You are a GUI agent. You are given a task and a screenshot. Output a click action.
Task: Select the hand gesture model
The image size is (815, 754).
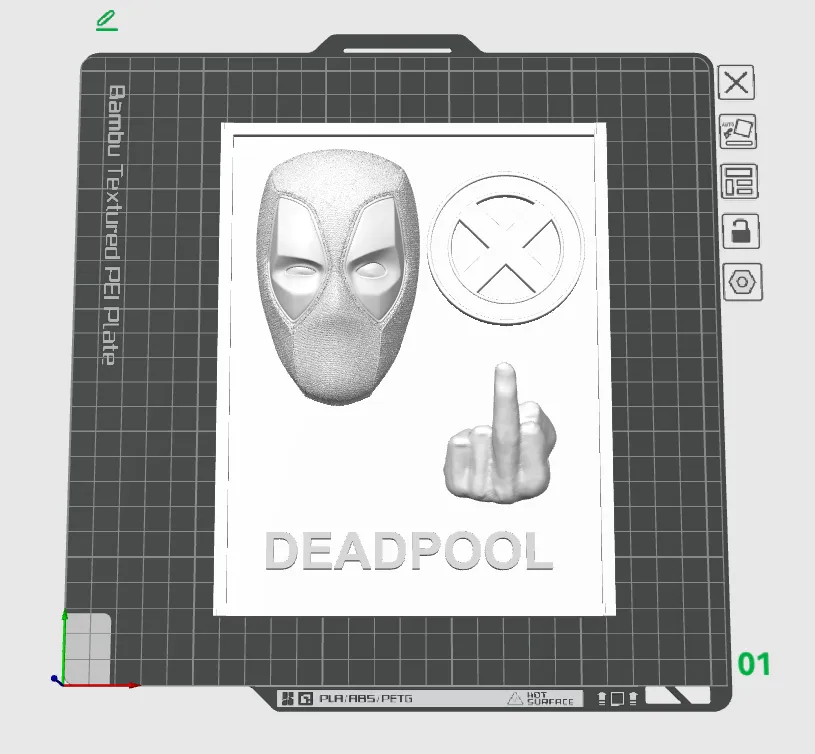click(x=499, y=434)
